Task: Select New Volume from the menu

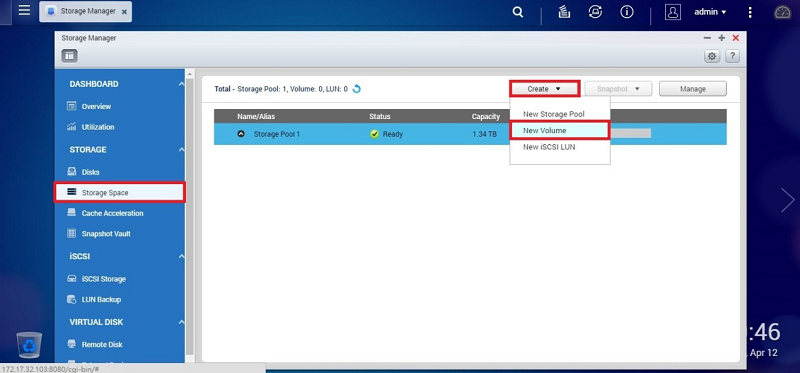Action: pos(559,131)
